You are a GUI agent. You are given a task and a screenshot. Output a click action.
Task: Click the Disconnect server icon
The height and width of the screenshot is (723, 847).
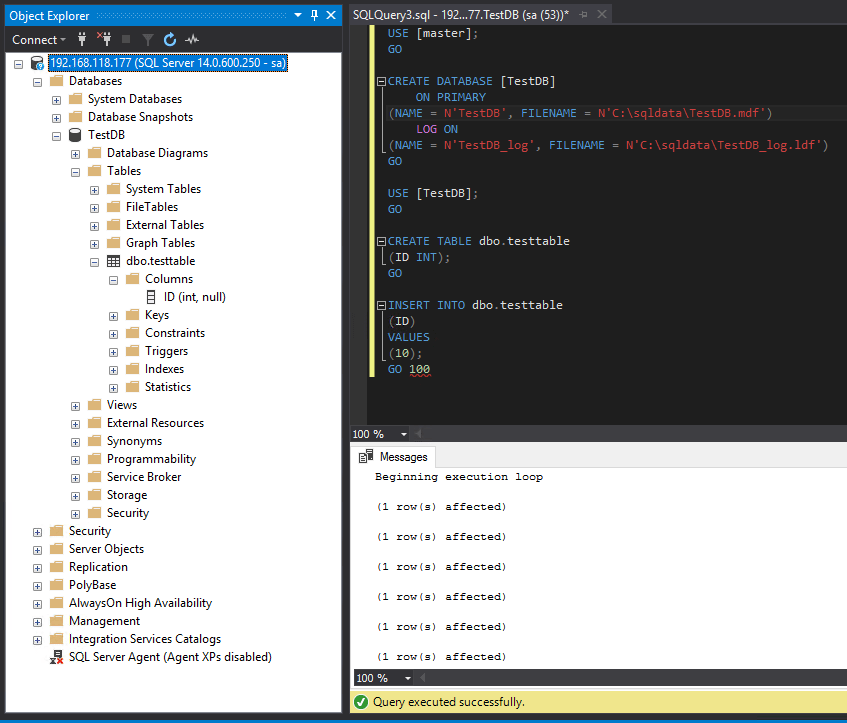coord(104,40)
